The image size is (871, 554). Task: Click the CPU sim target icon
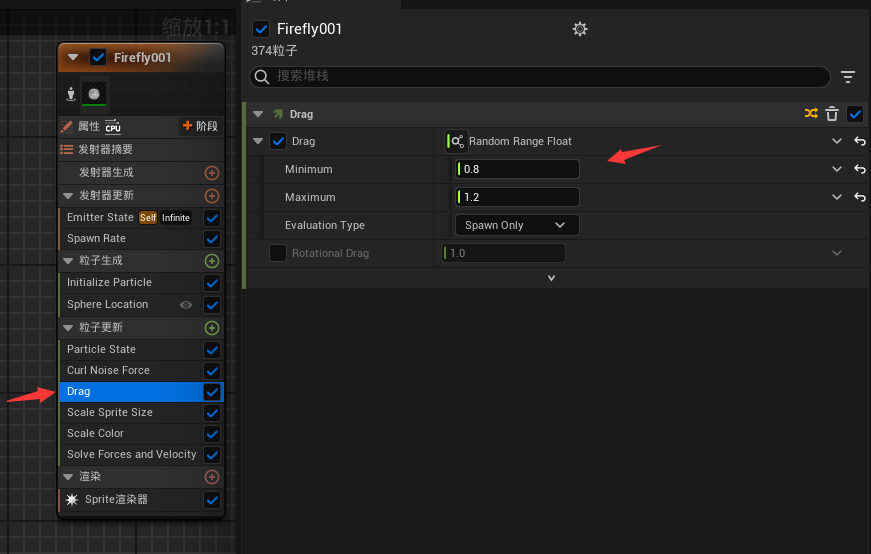[113, 127]
